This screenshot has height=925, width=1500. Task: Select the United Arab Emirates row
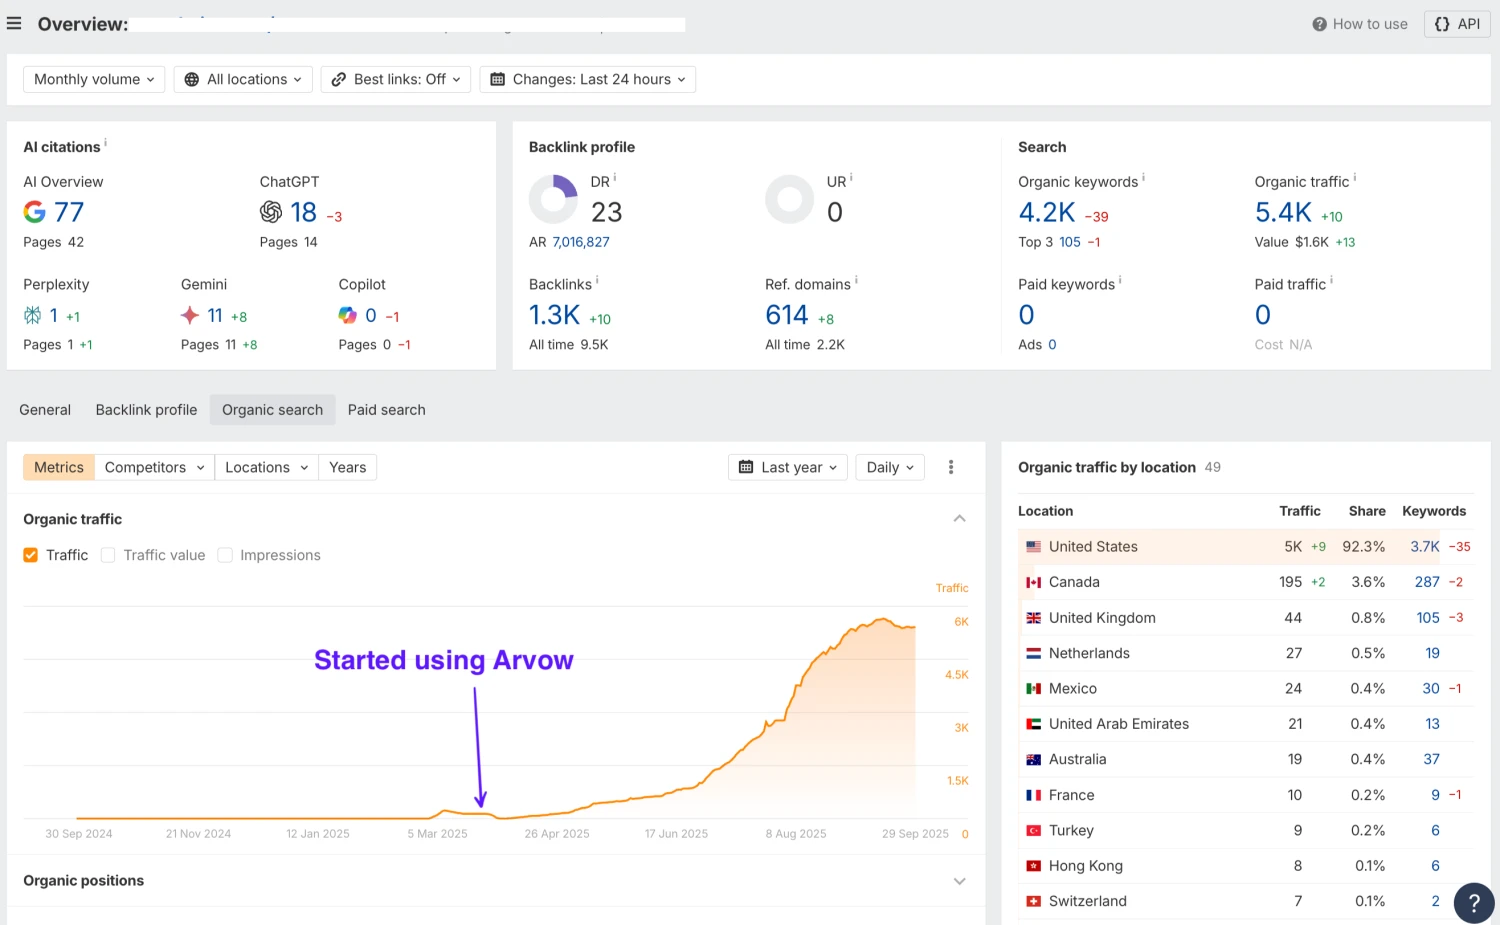1246,724
